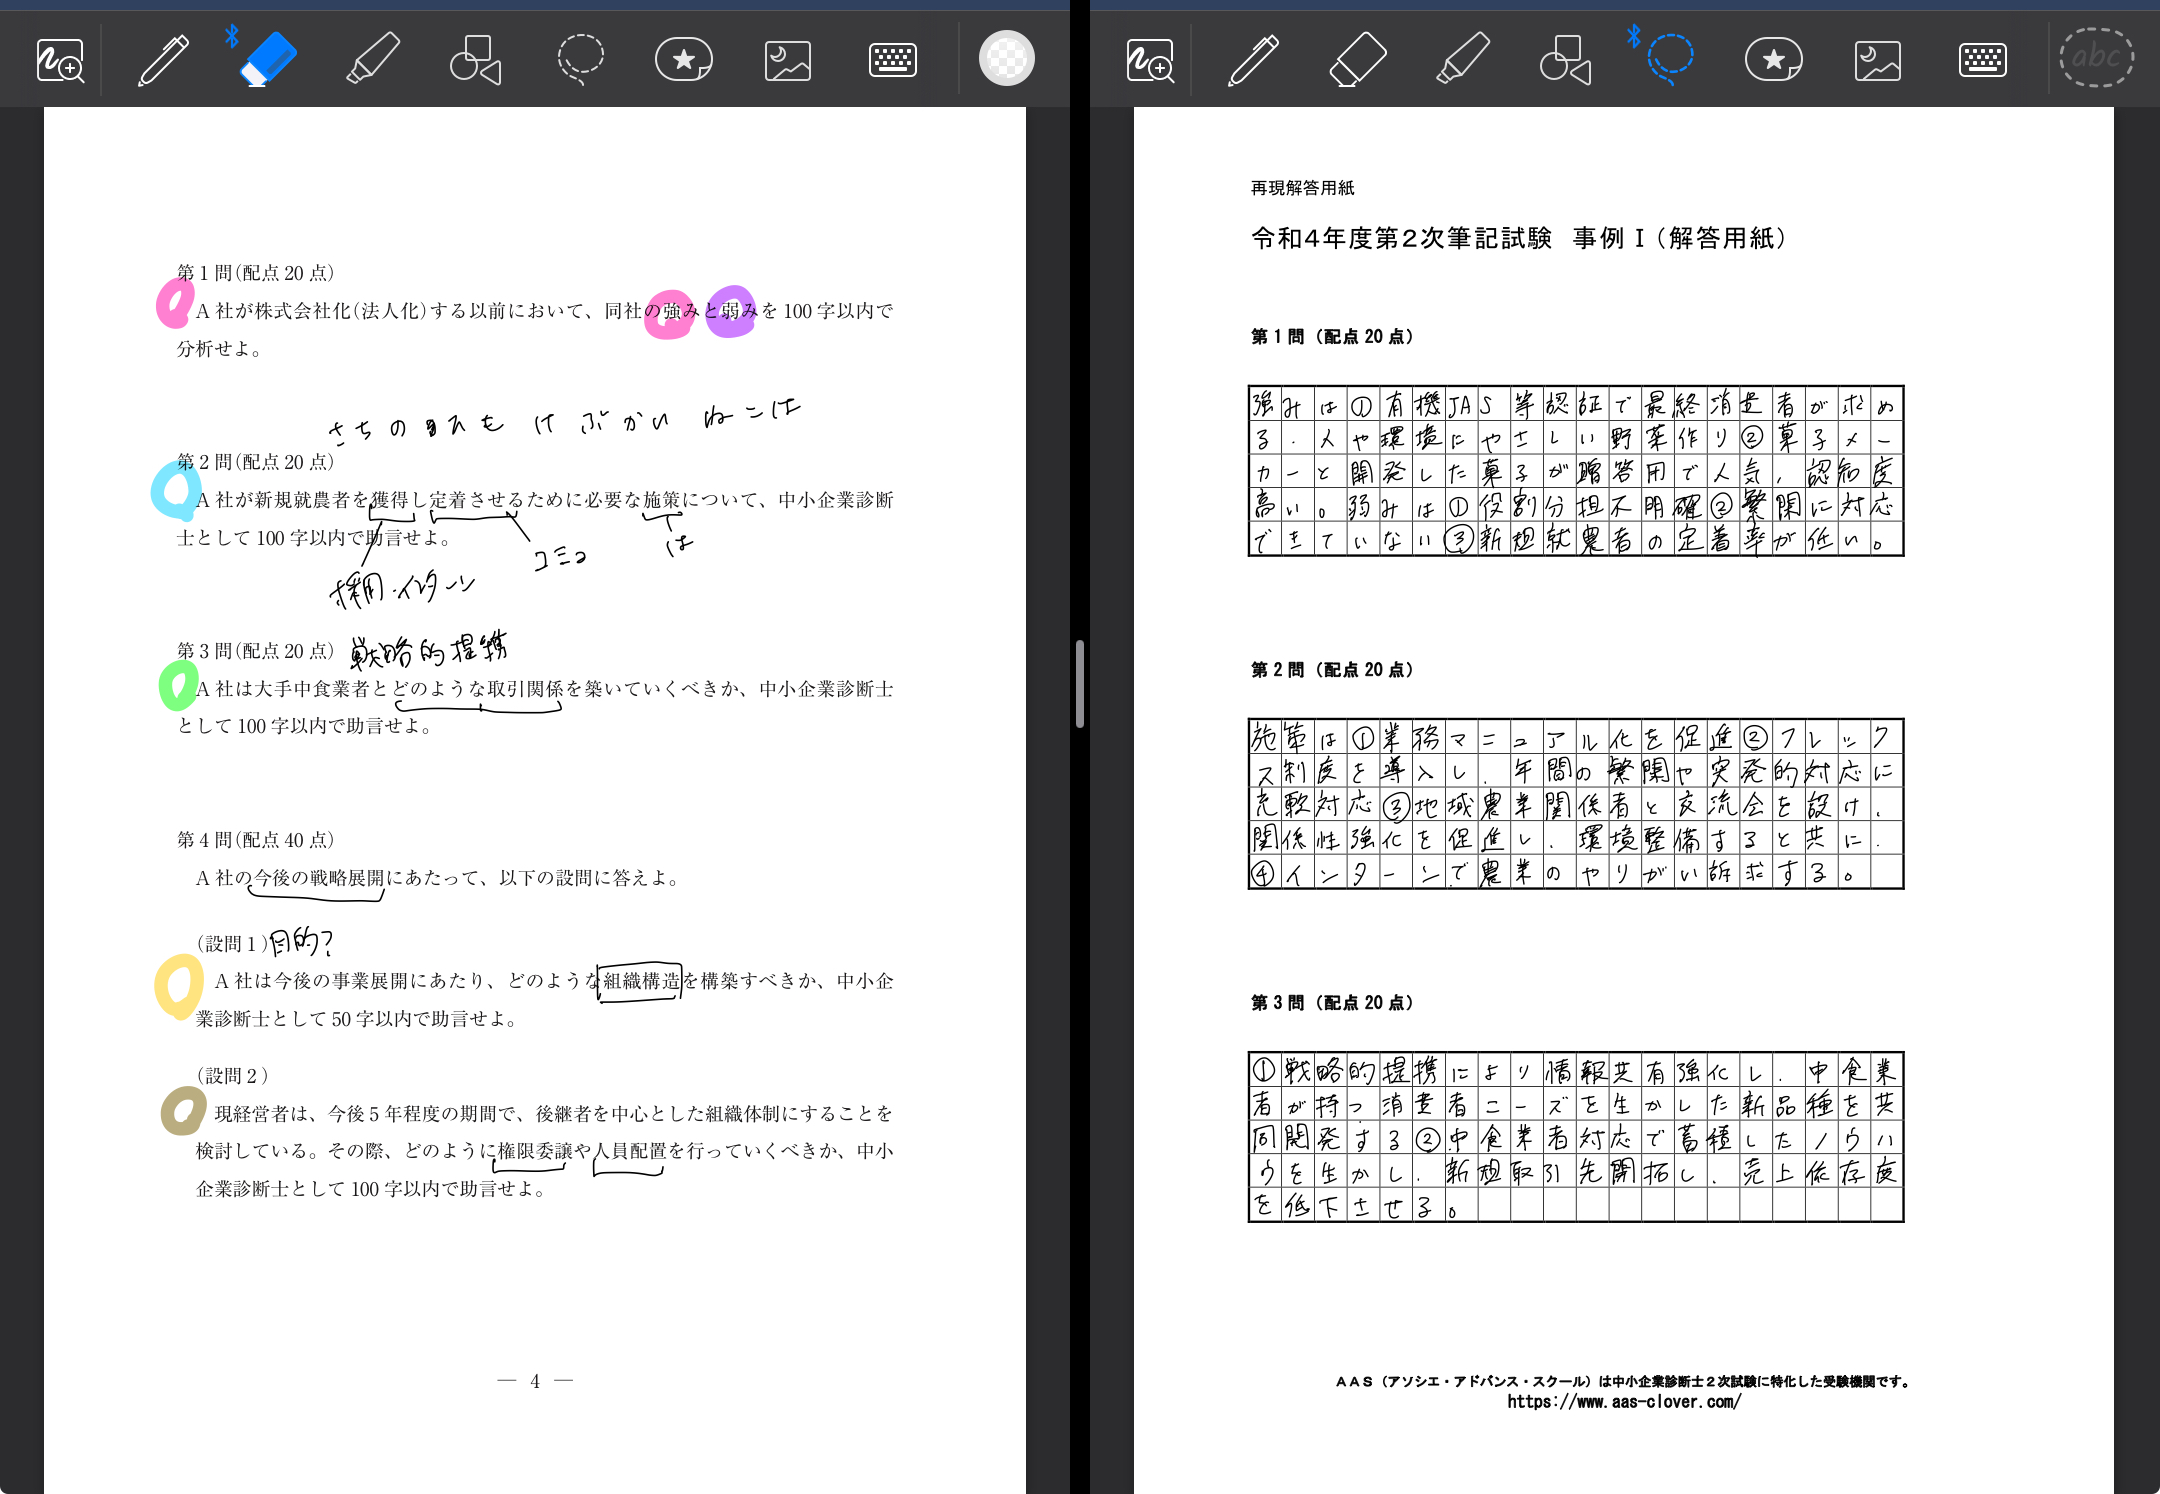Insert image using the left toolbar photo icon
Screen dimensions: 2160x1494
[x=788, y=59]
